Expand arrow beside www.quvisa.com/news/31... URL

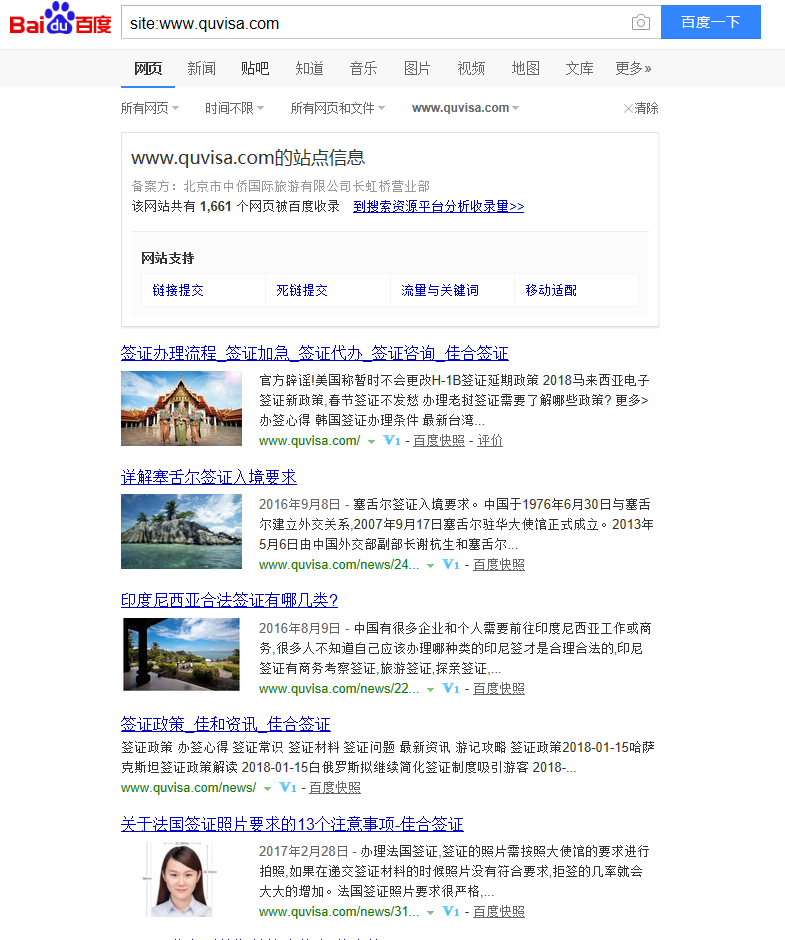[x=430, y=913]
